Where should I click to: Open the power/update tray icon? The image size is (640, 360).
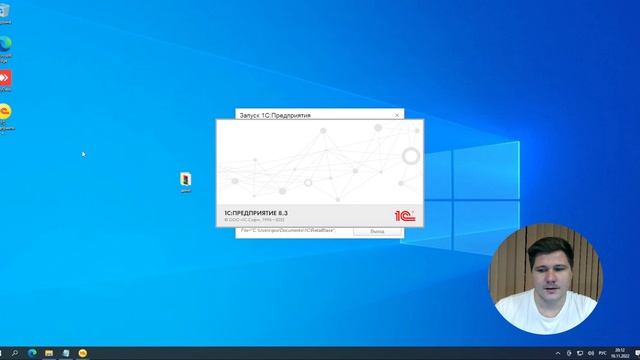[569, 353]
